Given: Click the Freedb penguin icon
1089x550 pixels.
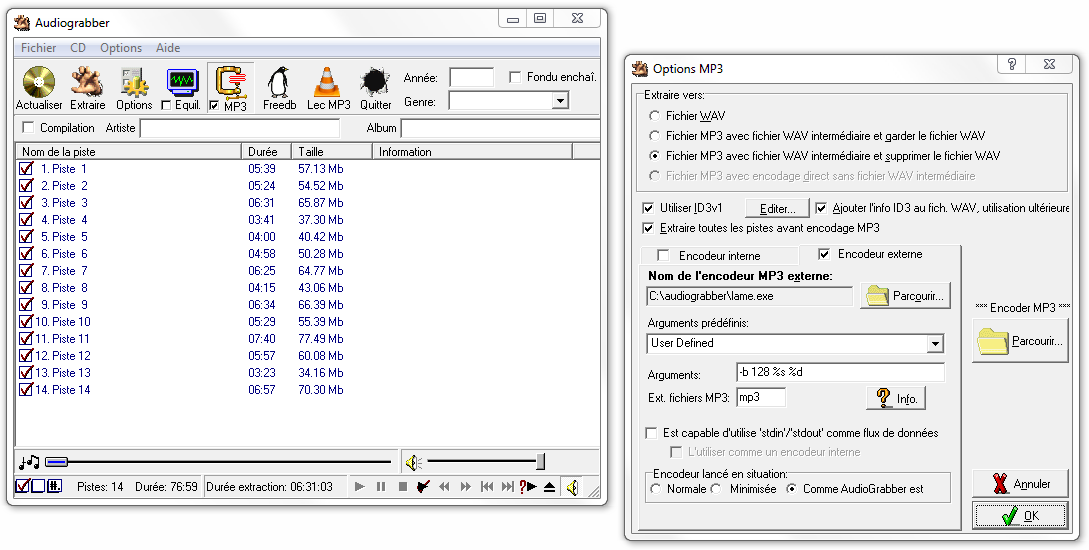Looking at the screenshot, I should click(x=279, y=82).
